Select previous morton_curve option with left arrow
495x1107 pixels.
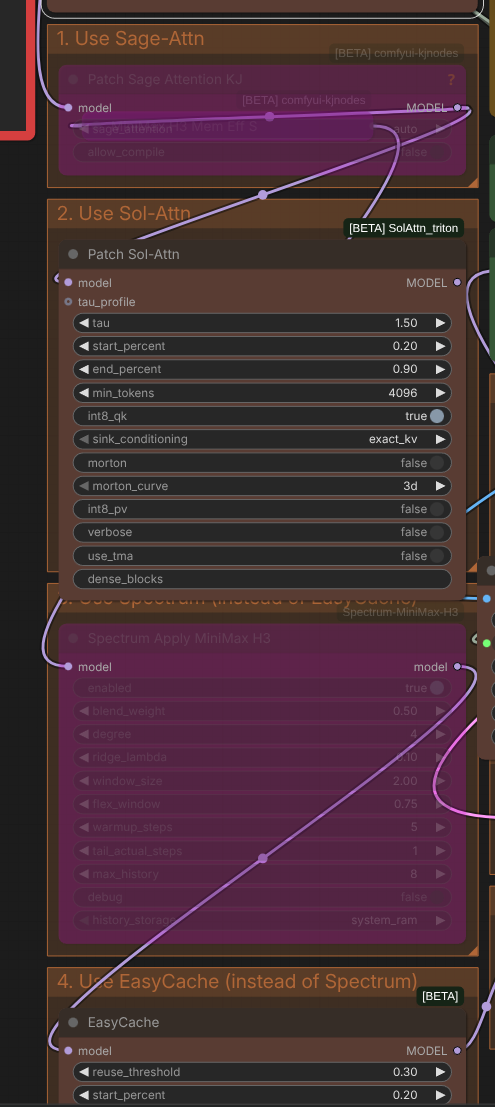(x=84, y=486)
